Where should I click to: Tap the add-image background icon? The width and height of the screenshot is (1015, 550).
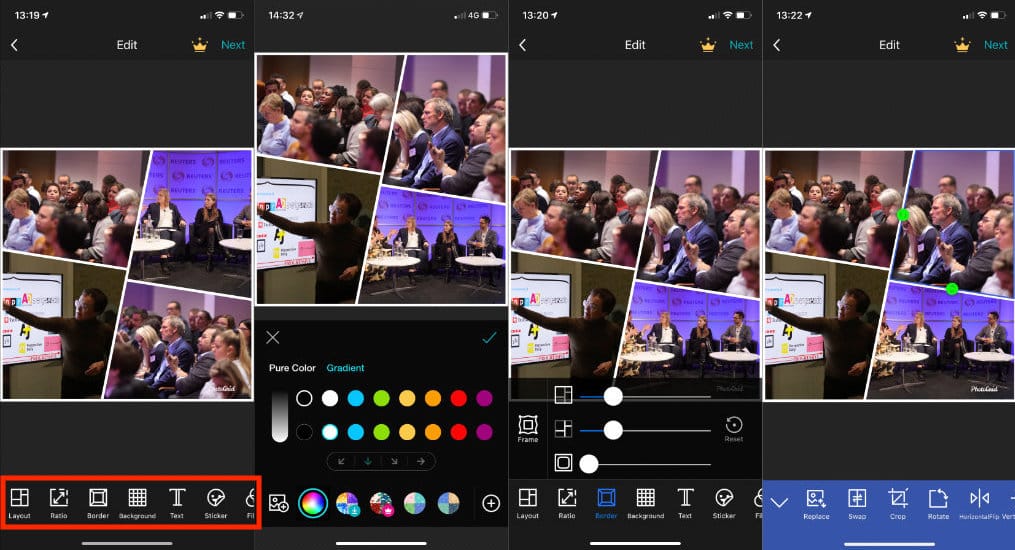point(279,503)
